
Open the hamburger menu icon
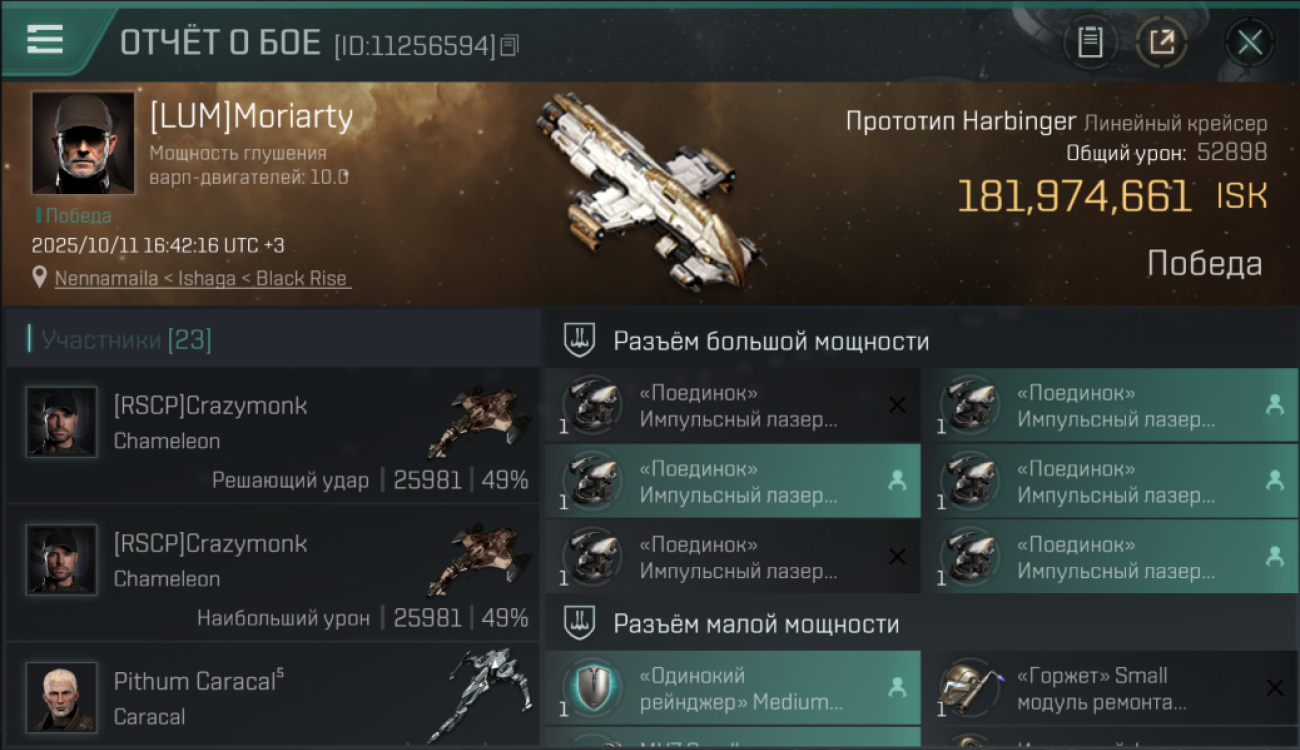(x=45, y=39)
